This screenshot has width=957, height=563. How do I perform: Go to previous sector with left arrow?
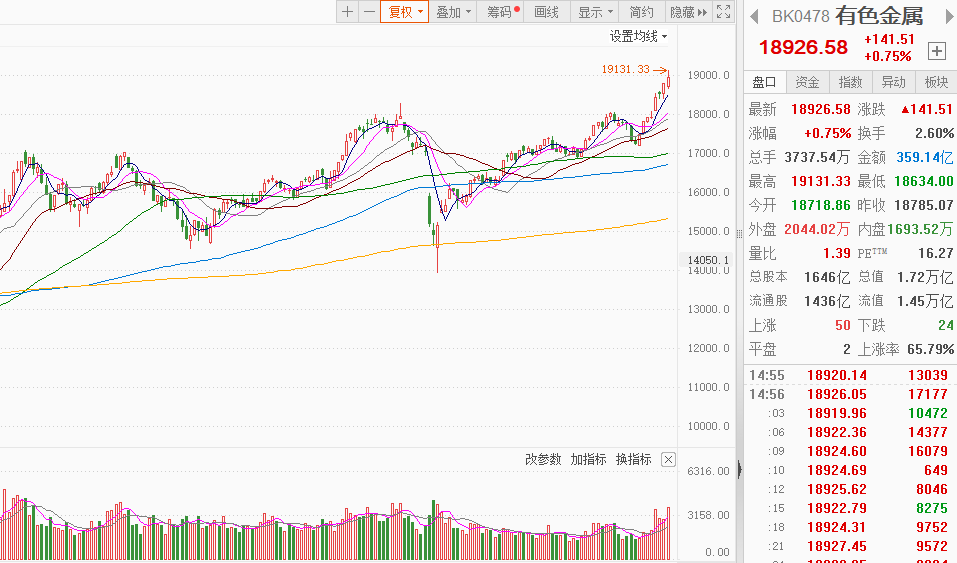(754, 16)
